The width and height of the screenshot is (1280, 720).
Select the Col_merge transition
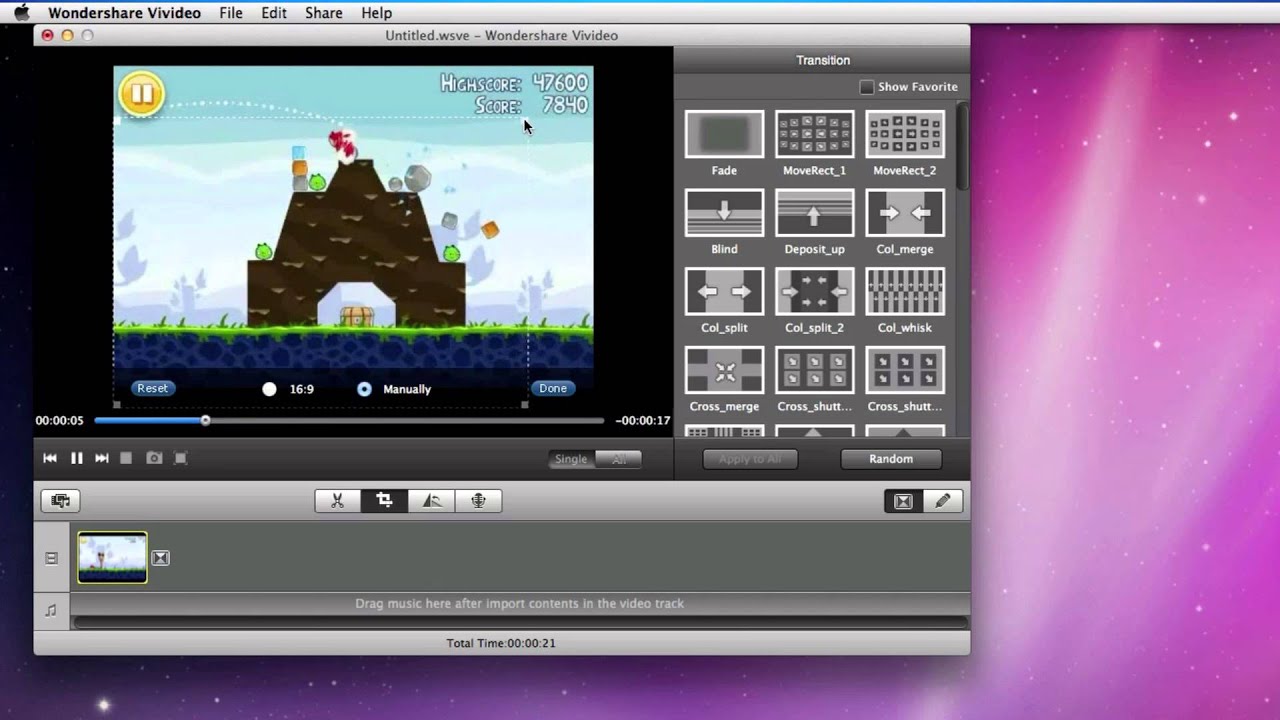click(x=904, y=213)
